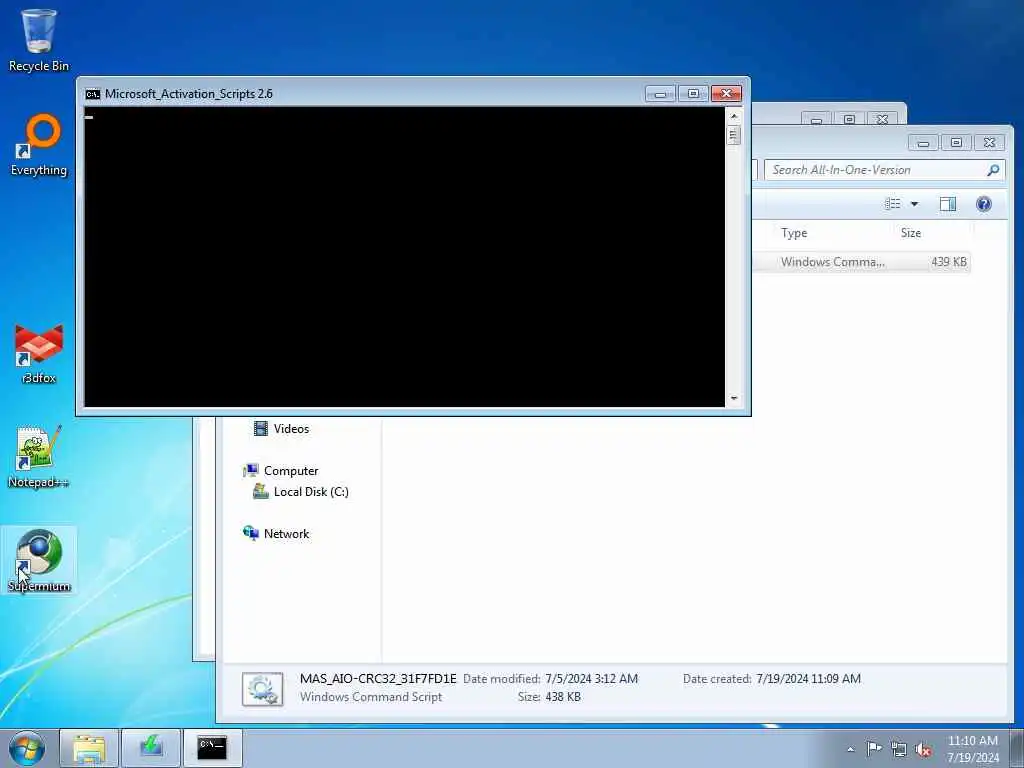This screenshot has height=768, width=1024.
Task: Click the console scrollbar down arrow
Action: point(734,398)
